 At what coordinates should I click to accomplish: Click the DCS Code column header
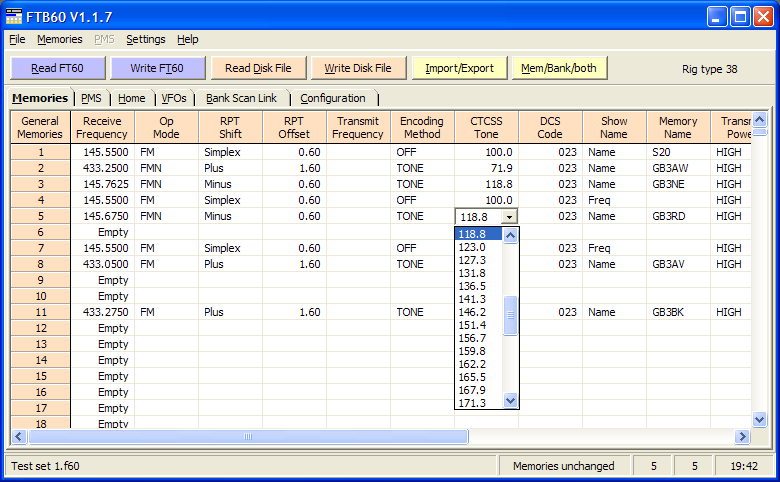[550, 127]
